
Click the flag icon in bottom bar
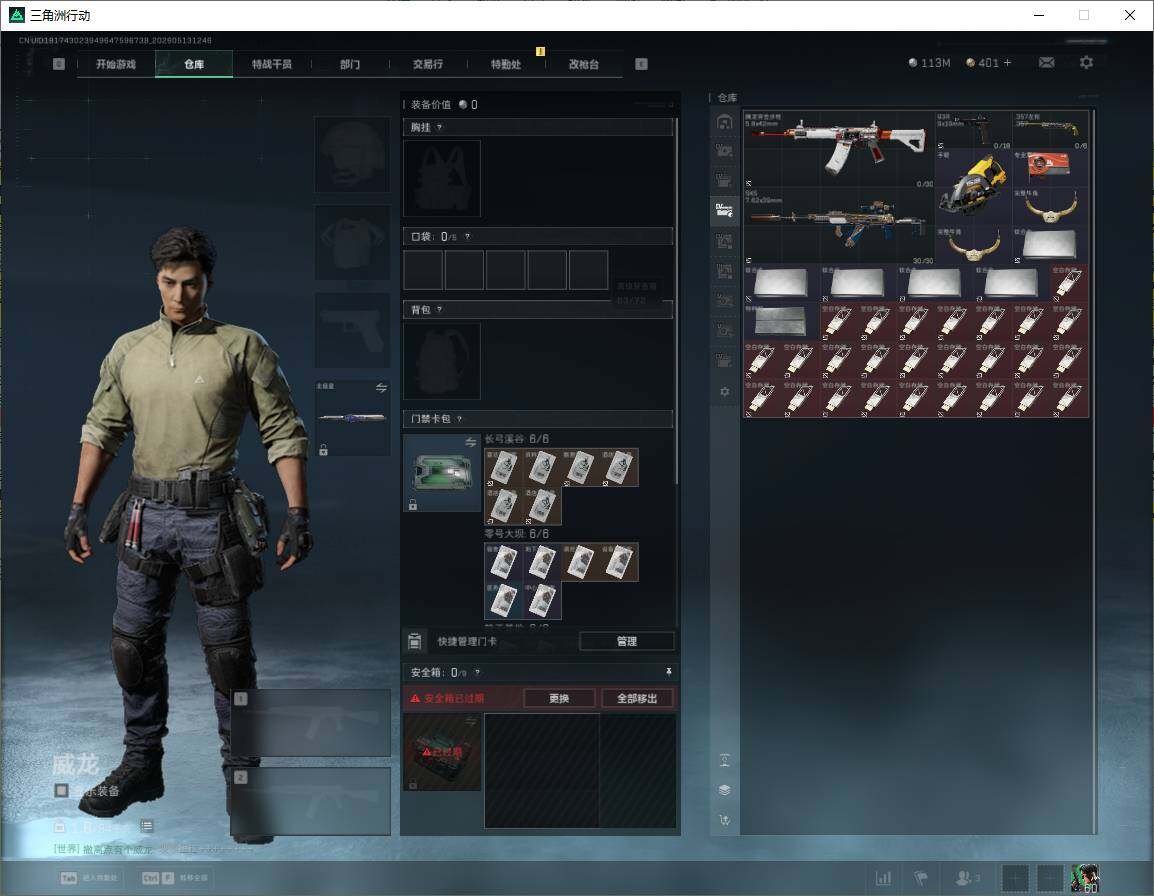tap(921, 878)
